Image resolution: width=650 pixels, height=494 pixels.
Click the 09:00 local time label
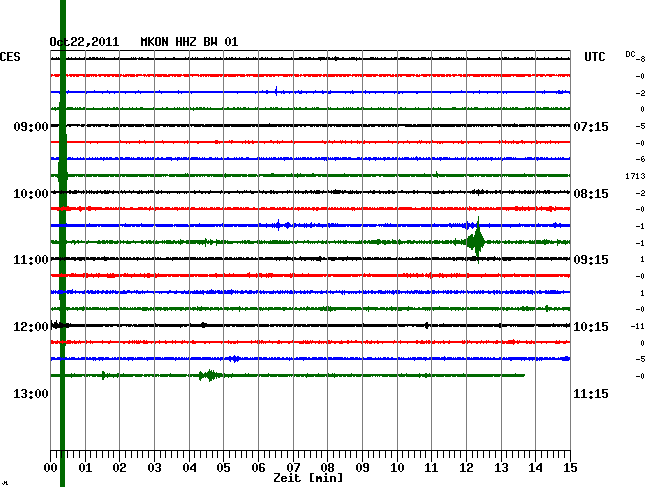31,126
